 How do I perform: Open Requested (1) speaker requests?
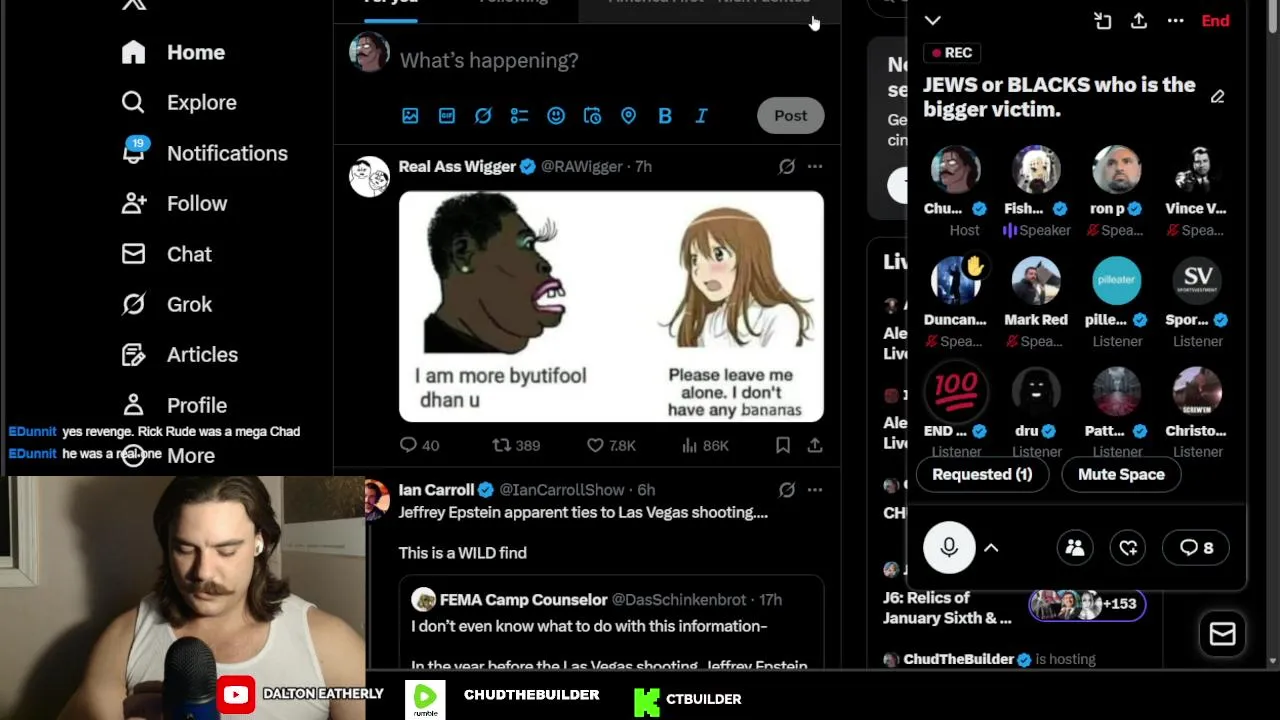pos(982,475)
